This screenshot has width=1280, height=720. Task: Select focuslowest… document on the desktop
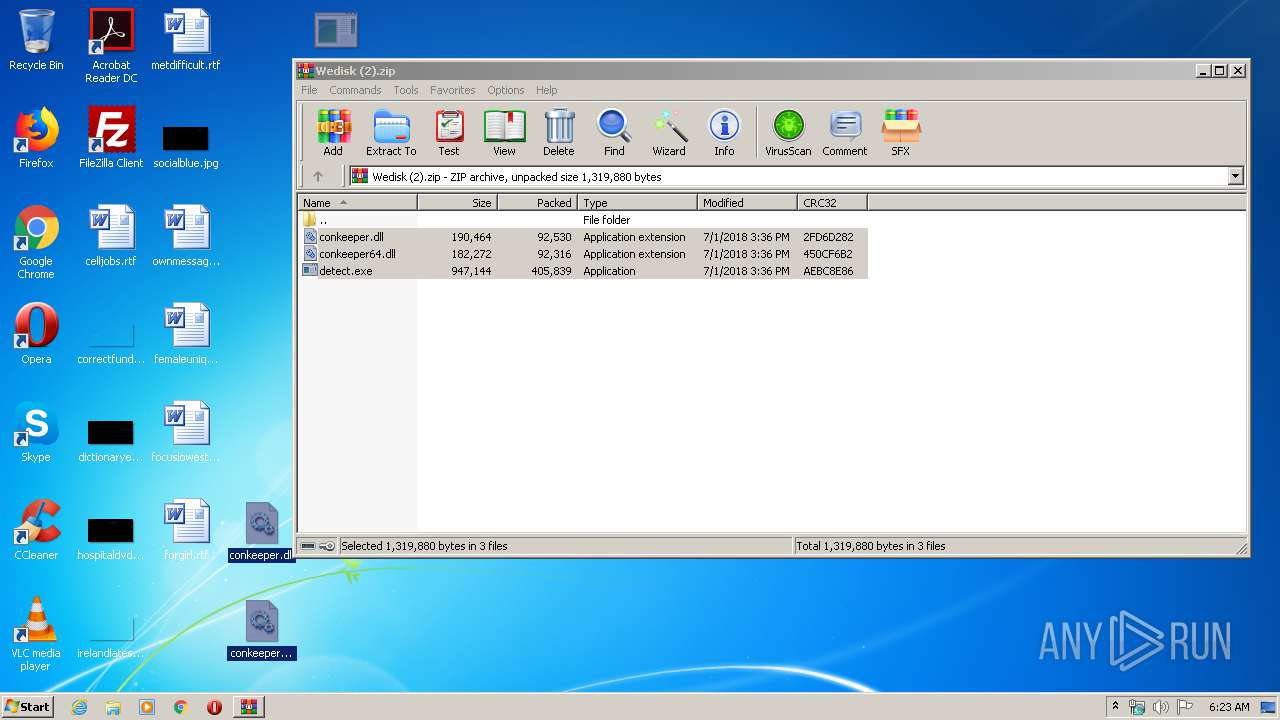(186, 432)
